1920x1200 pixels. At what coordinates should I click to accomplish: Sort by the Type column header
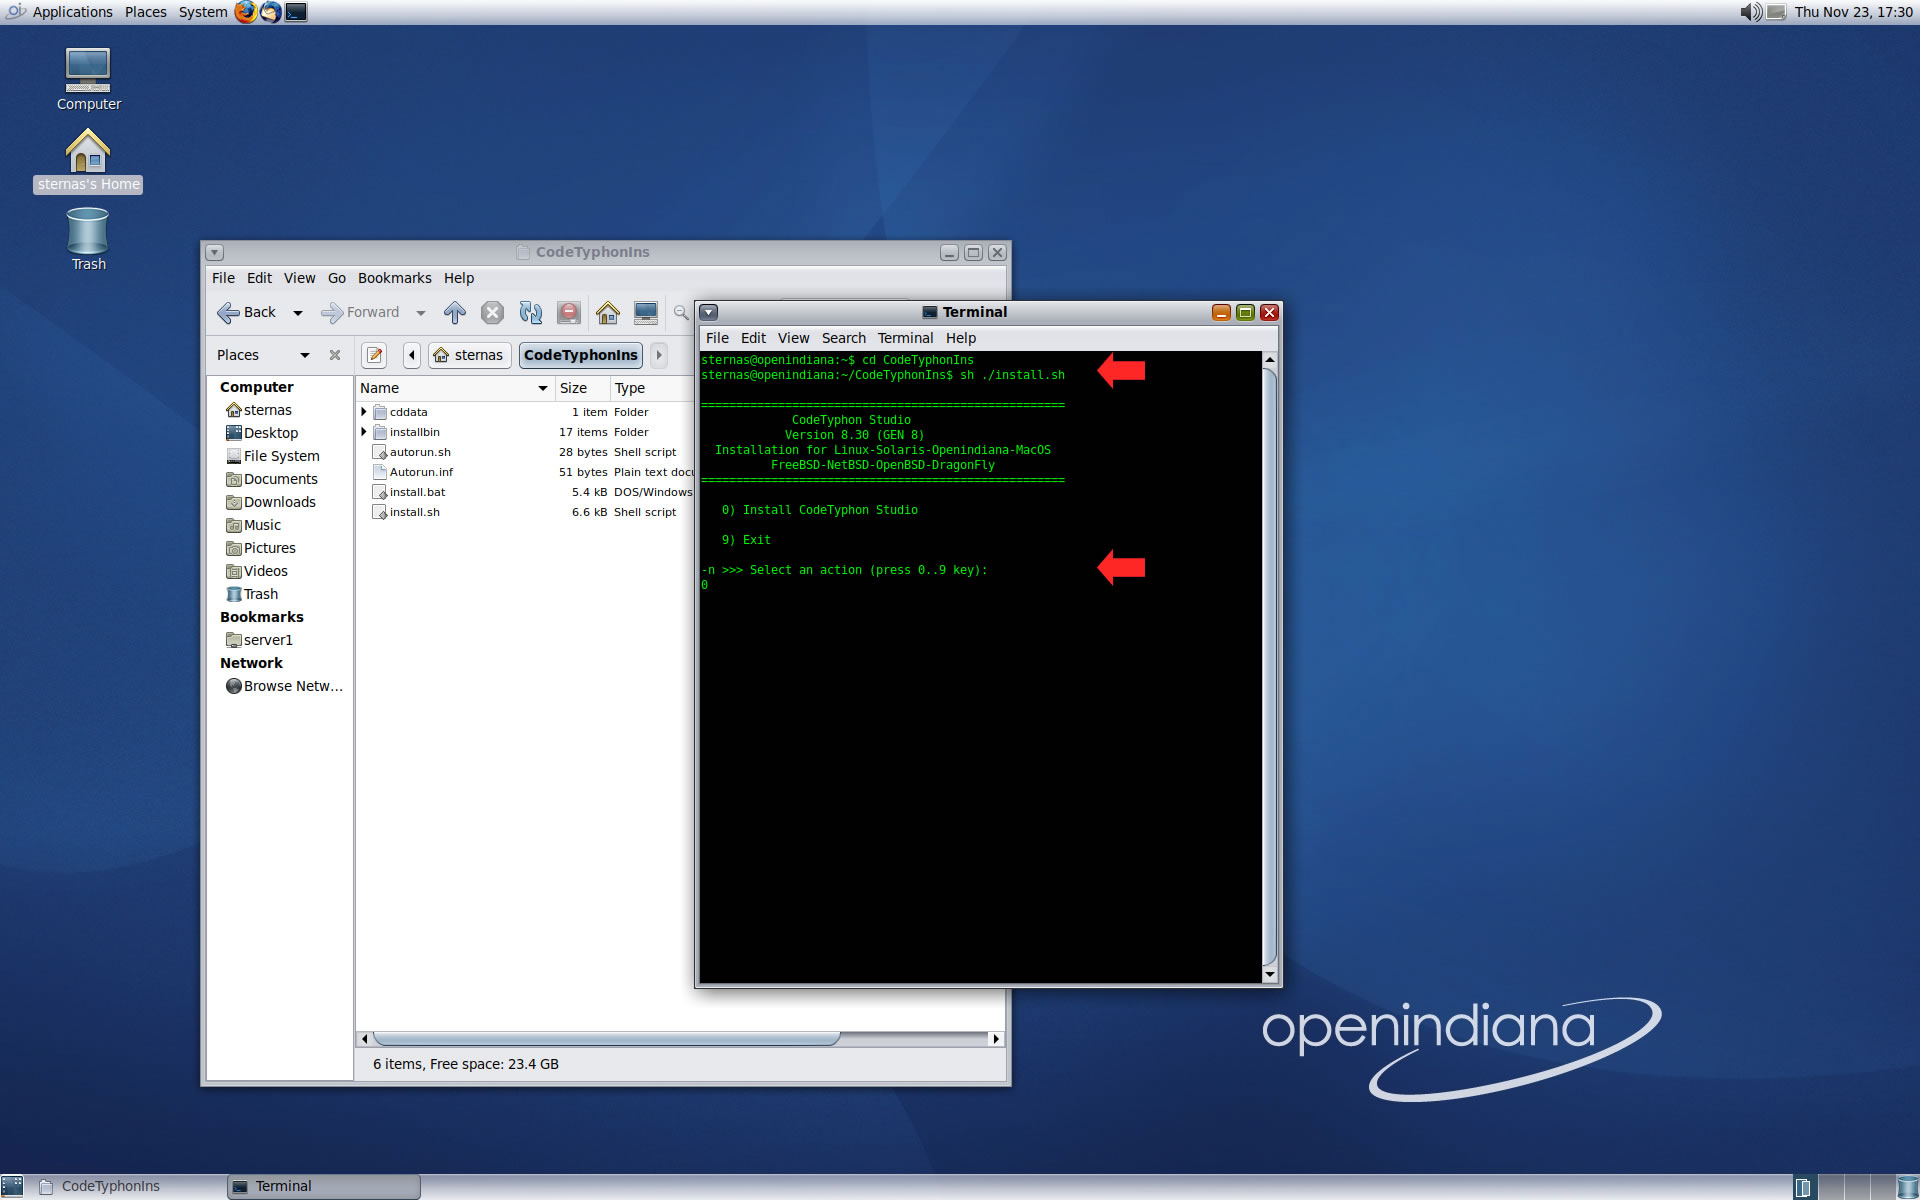tap(652, 388)
